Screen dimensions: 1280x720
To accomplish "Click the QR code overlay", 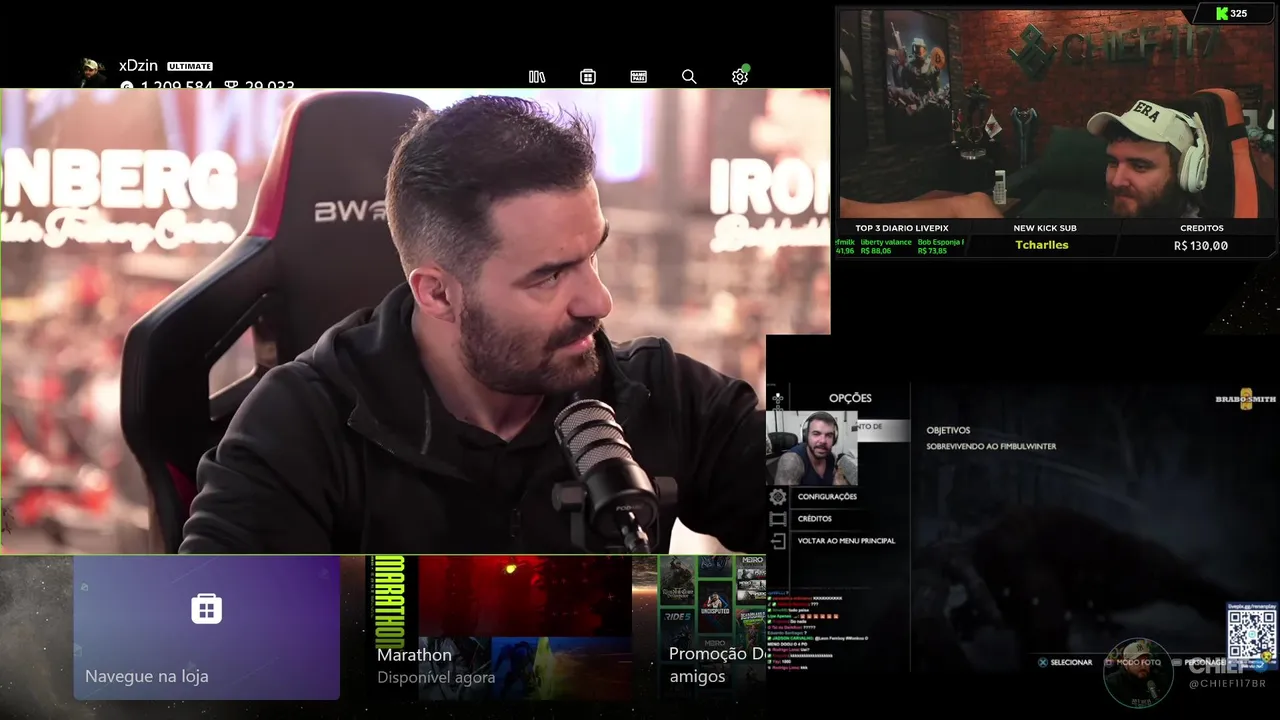I will pyautogui.click(x=1251, y=635).
